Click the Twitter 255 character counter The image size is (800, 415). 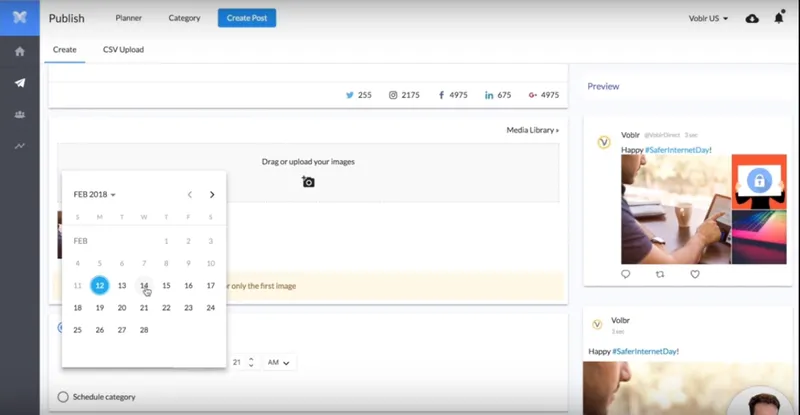359,95
